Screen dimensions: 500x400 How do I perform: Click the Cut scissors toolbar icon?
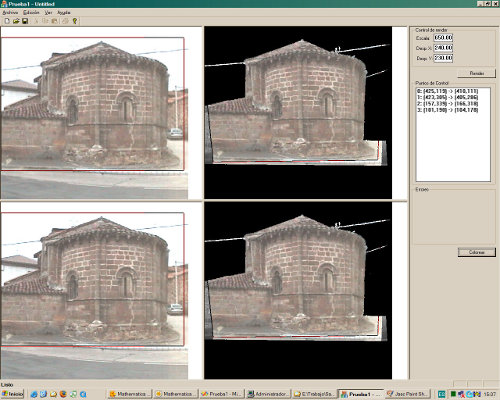[x=37, y=21]
